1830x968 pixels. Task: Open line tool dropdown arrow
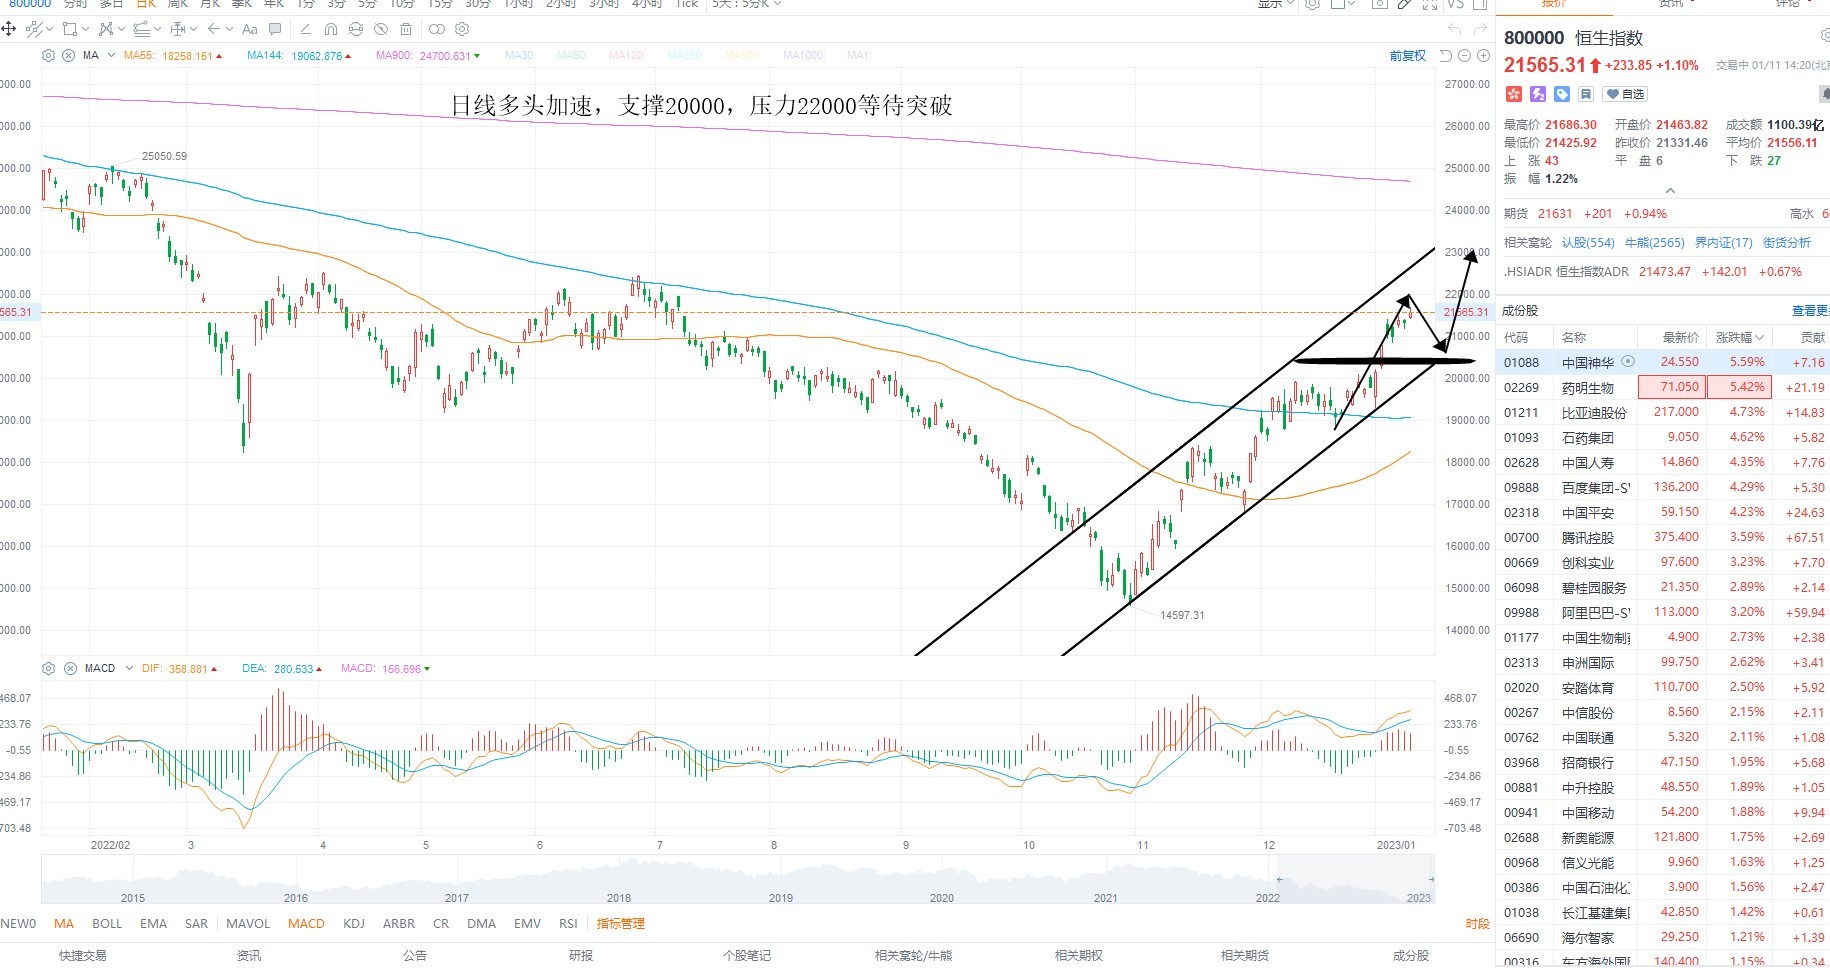click(x=50, y=29)
